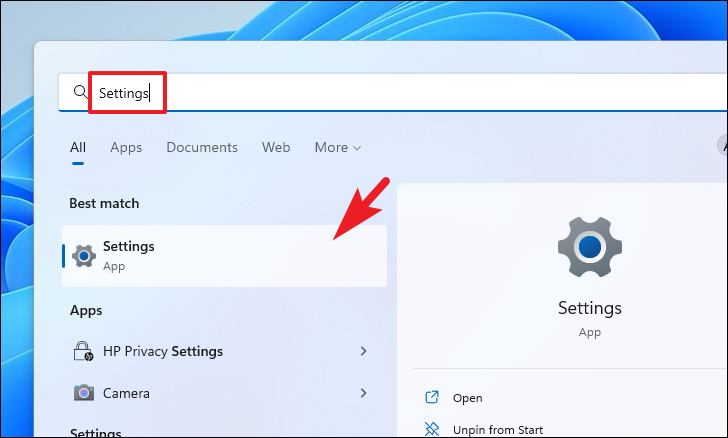The image size is (728, 438).
Task: Switch to the Apps tab
Action: pos(126,148)
